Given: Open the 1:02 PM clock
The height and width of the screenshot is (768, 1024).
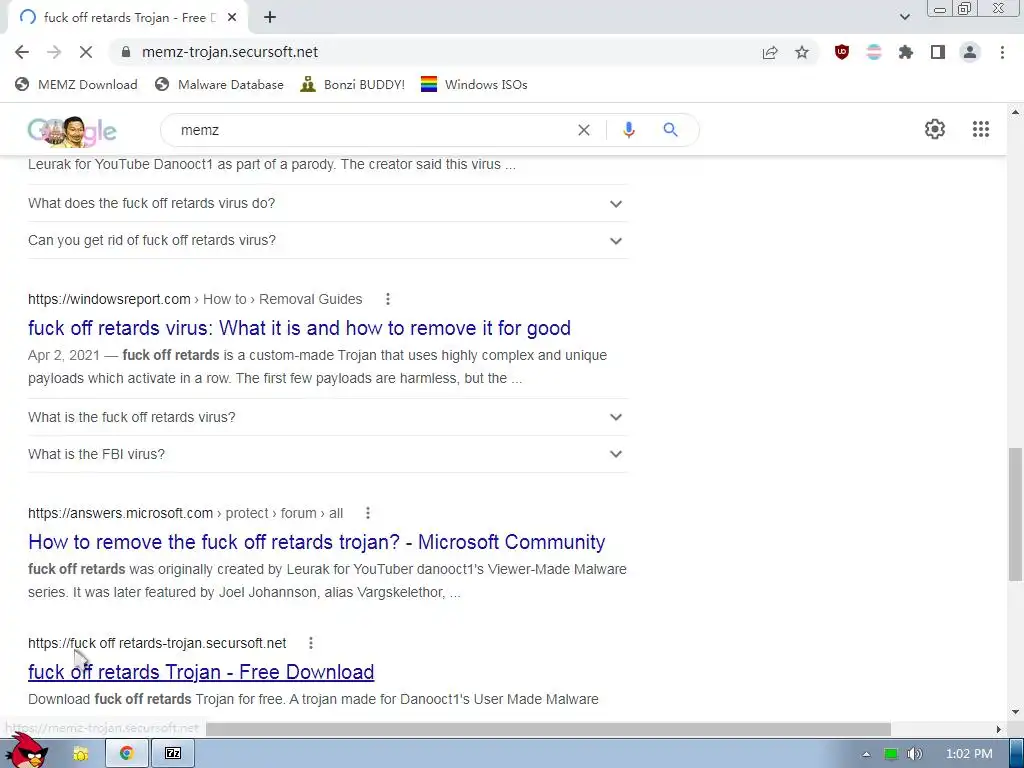Looking at the screenshot, I should [x=969, y=754].
